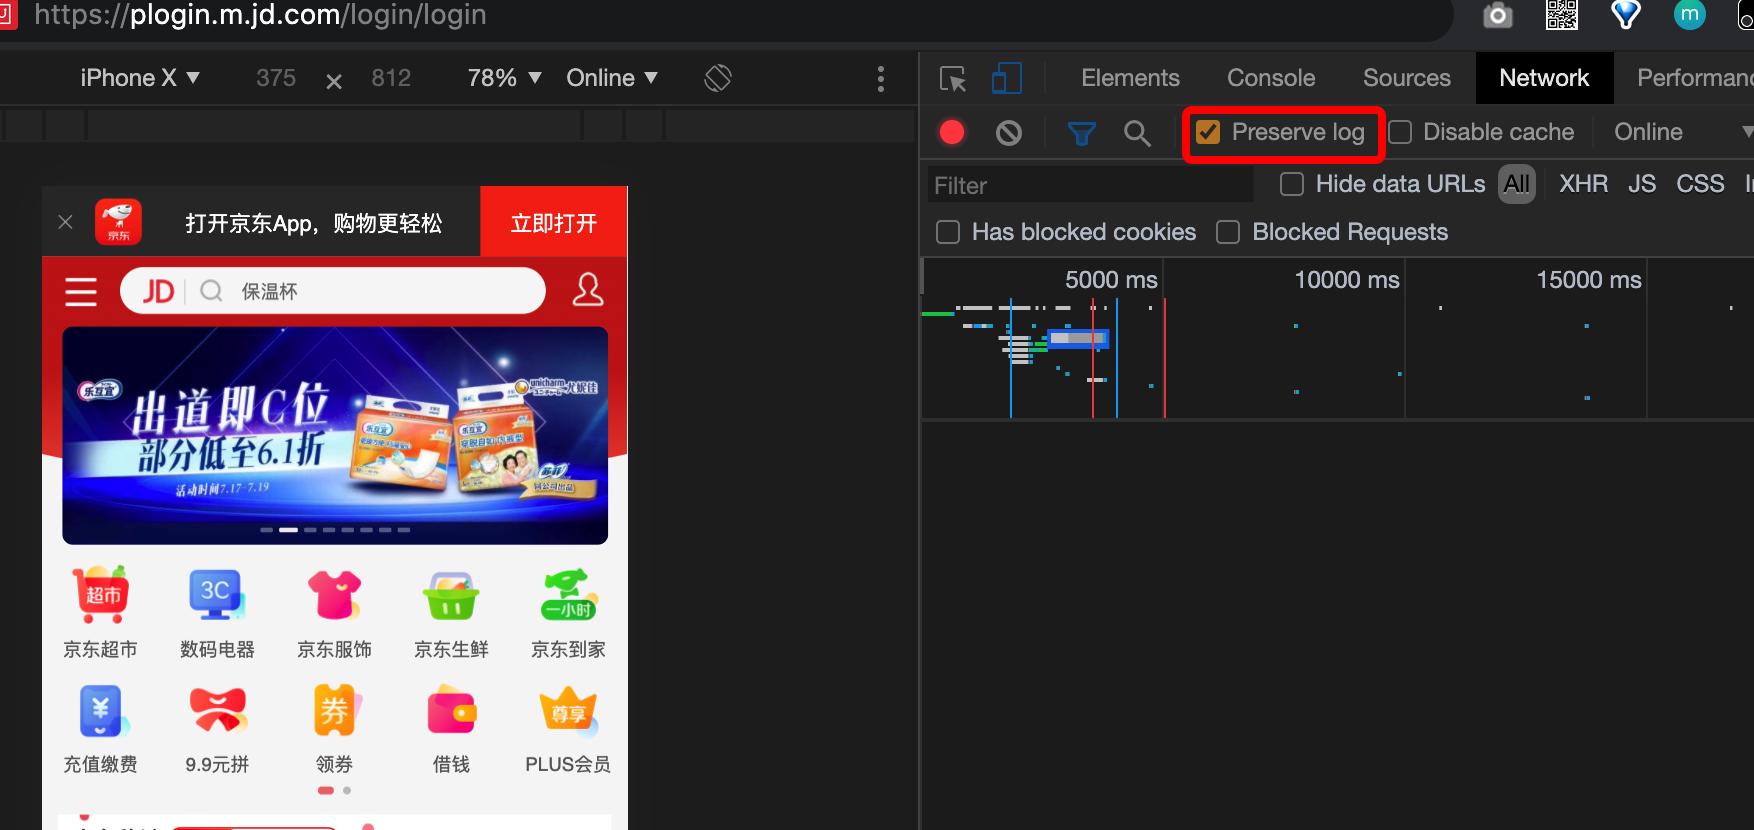Open the 78% zoom dropdown
The width and height of the screenshot is (1754, 830).
pyautogui.click(x=504, y=78)
